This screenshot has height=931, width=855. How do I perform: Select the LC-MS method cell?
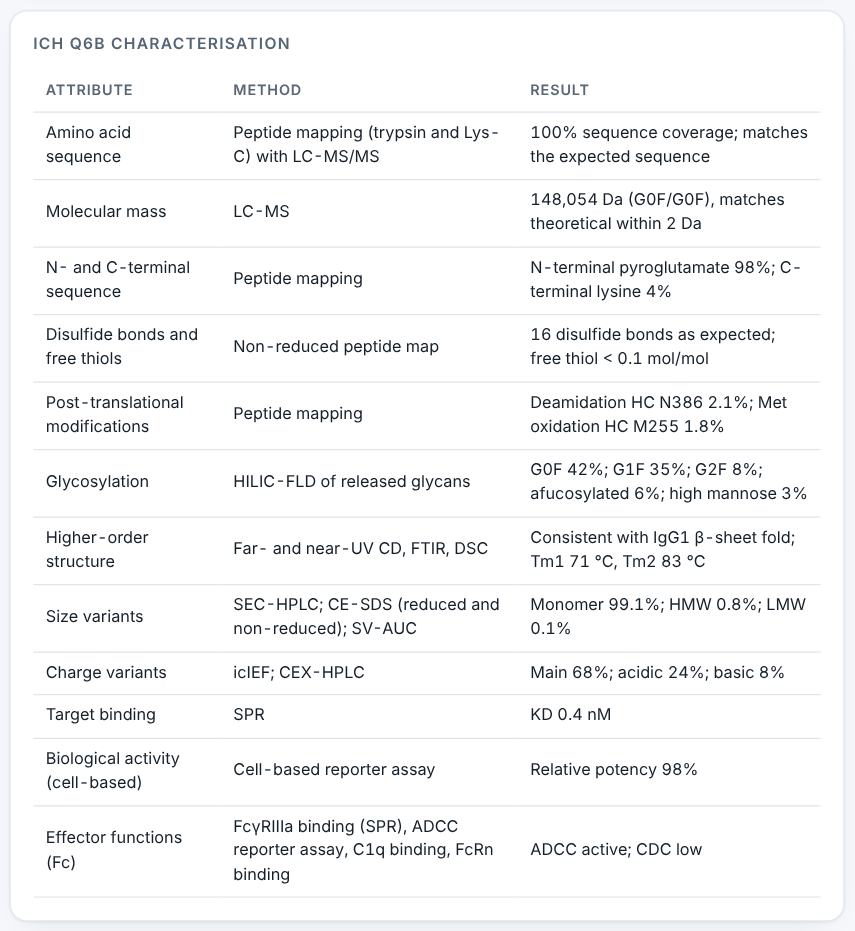tap(261, 212)
